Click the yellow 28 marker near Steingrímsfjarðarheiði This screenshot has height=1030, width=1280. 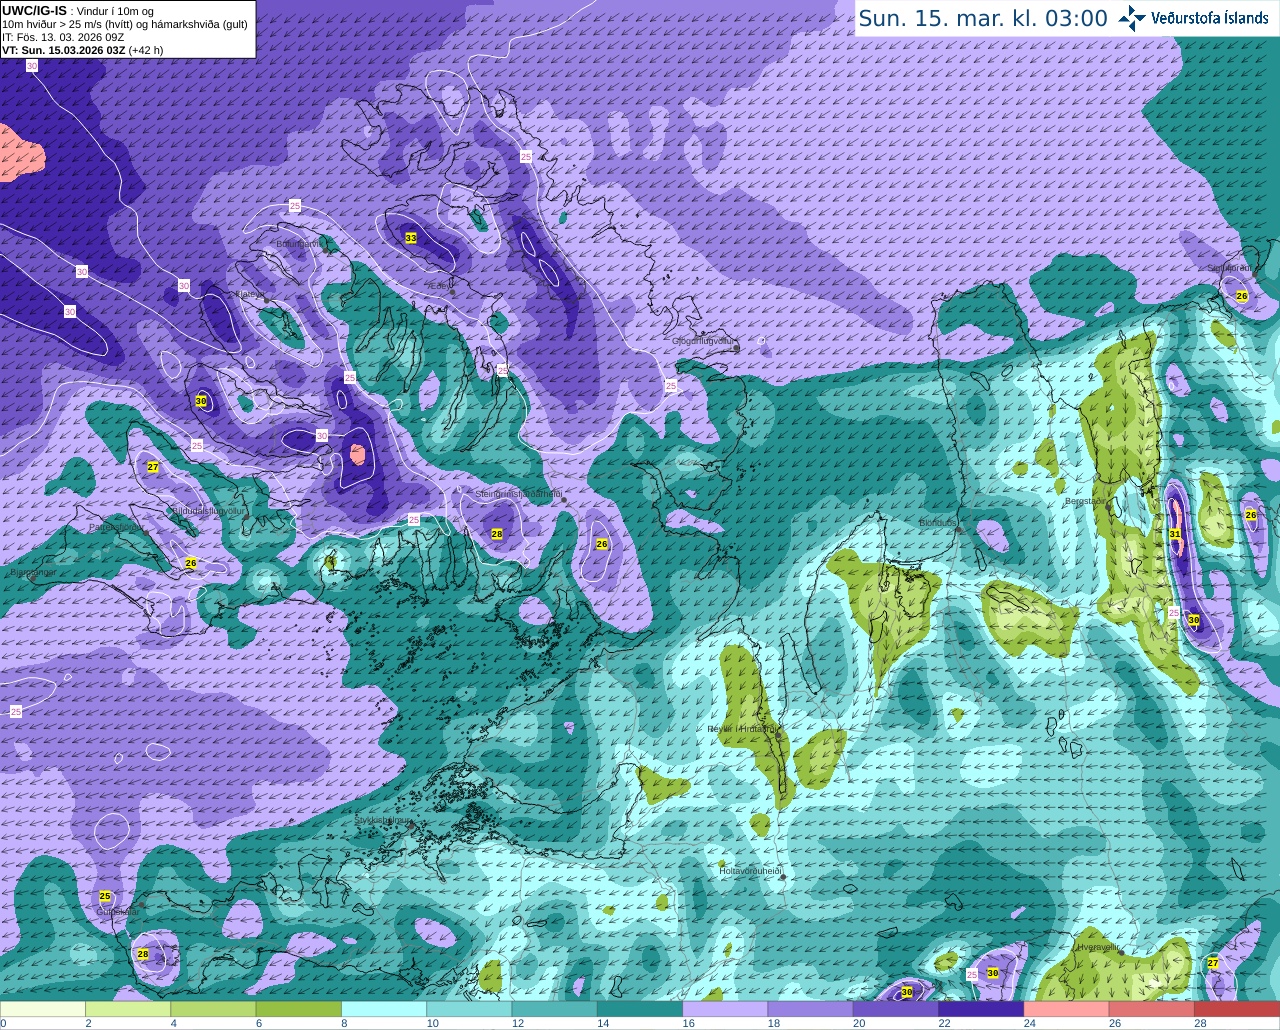(x=497, y=534)
